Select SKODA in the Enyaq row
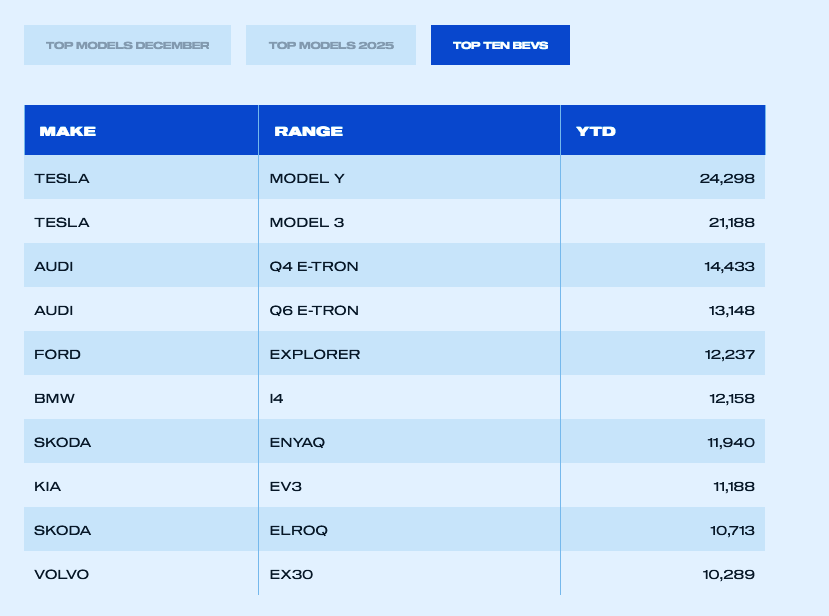This screenshot has width=829, height=616. coord(62,442)
